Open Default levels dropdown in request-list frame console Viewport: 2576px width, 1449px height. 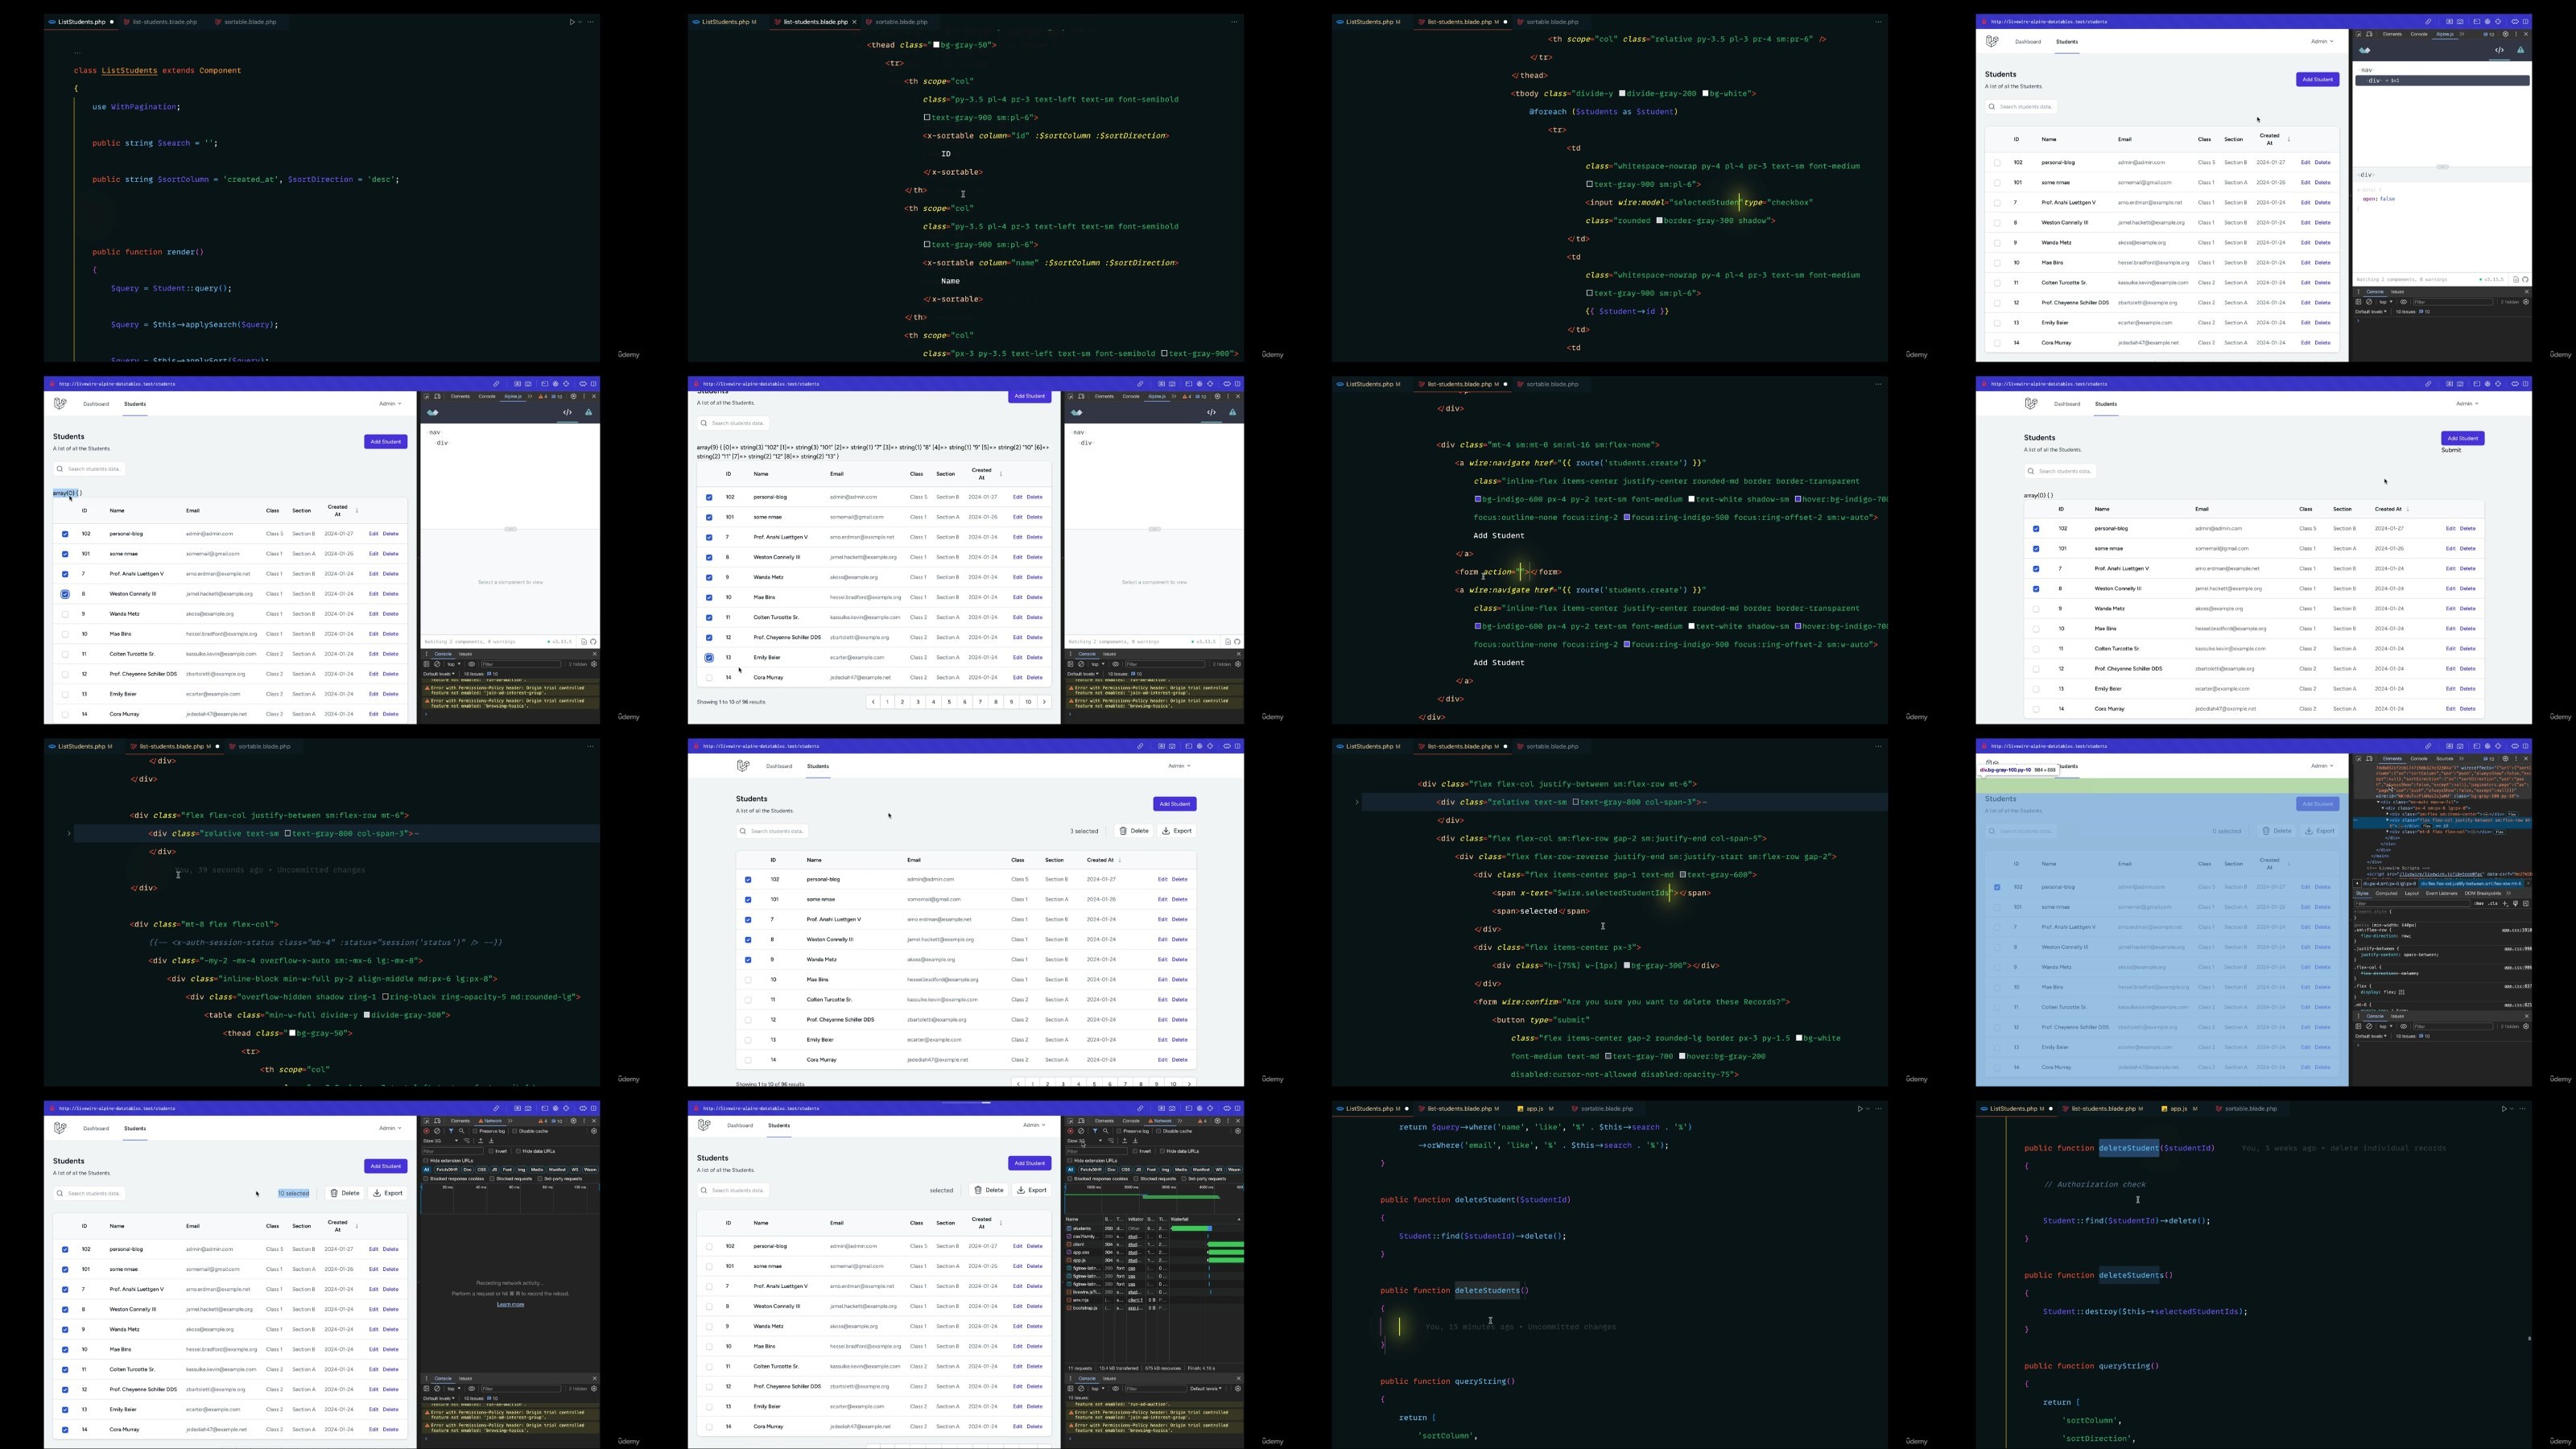tap(1206, 1388)
